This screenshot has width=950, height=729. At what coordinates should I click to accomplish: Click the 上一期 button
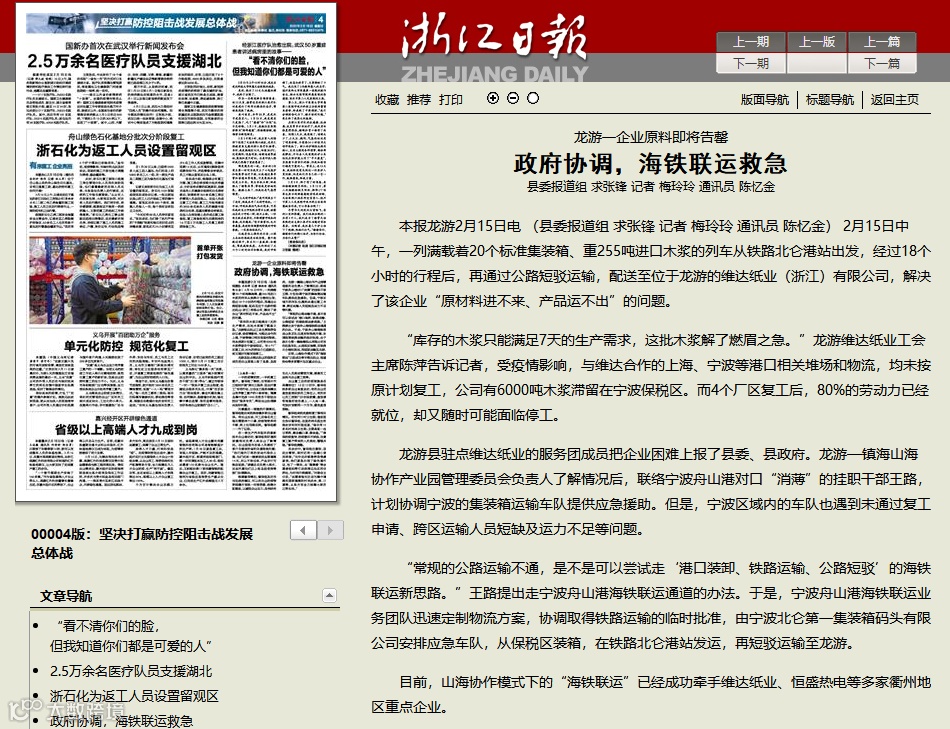pyautogui.click(x=751, y=42)
